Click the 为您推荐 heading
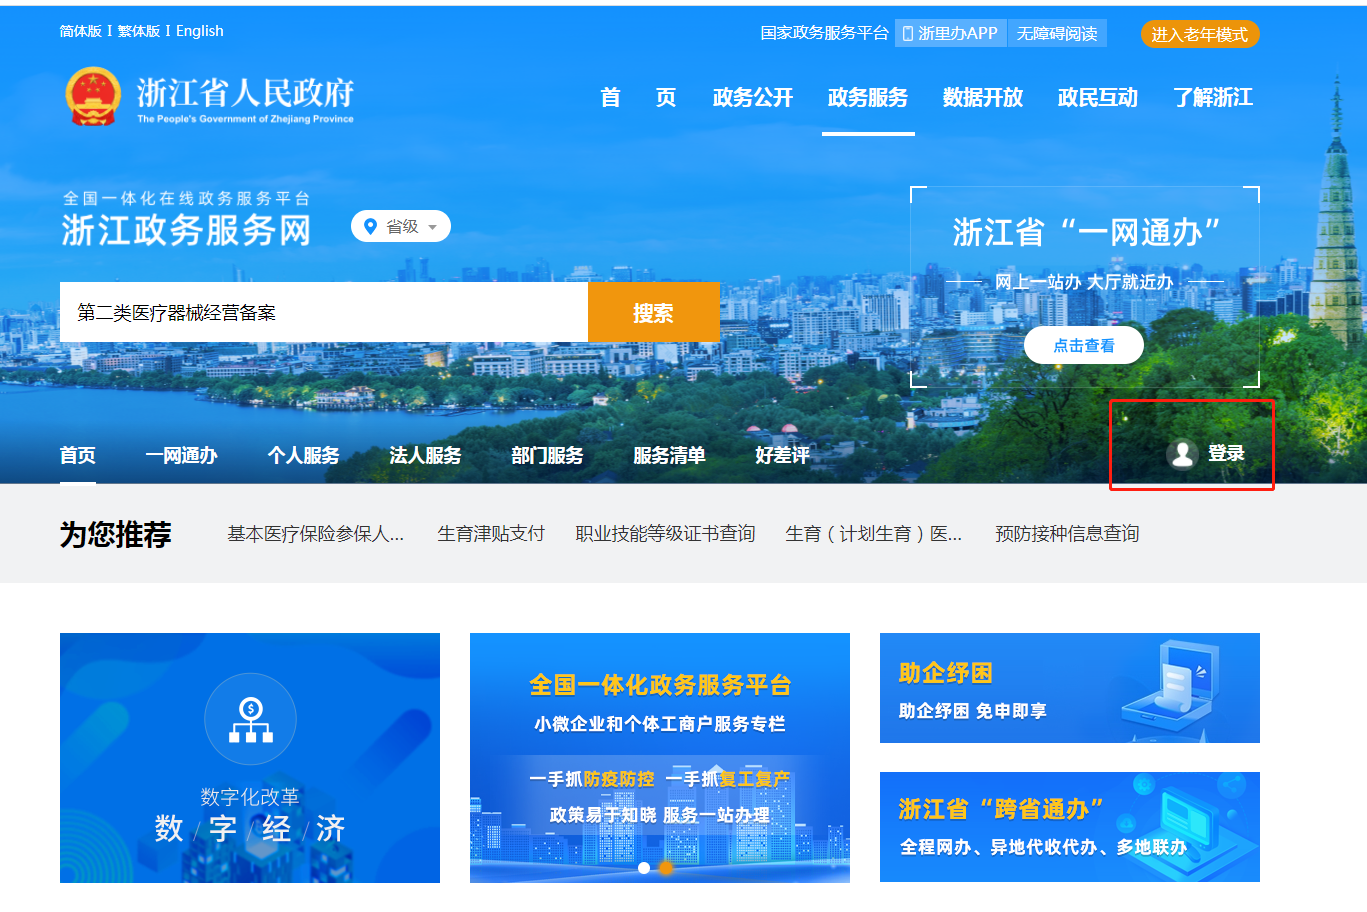The width and height of the screenshot is (1367, 912). 116,534
